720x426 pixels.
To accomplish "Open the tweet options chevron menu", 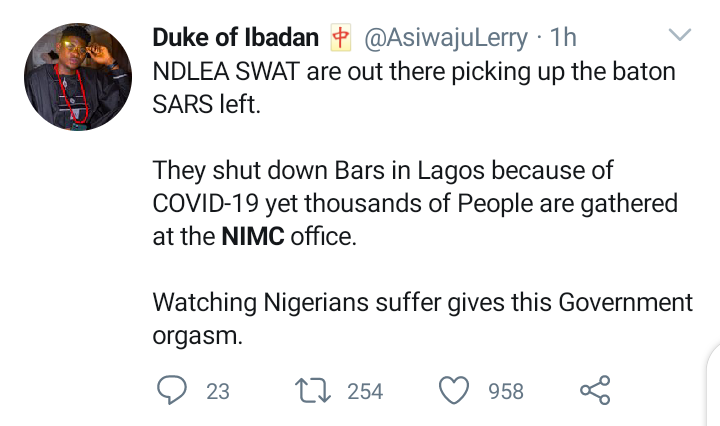I will [x=680, y=37].
